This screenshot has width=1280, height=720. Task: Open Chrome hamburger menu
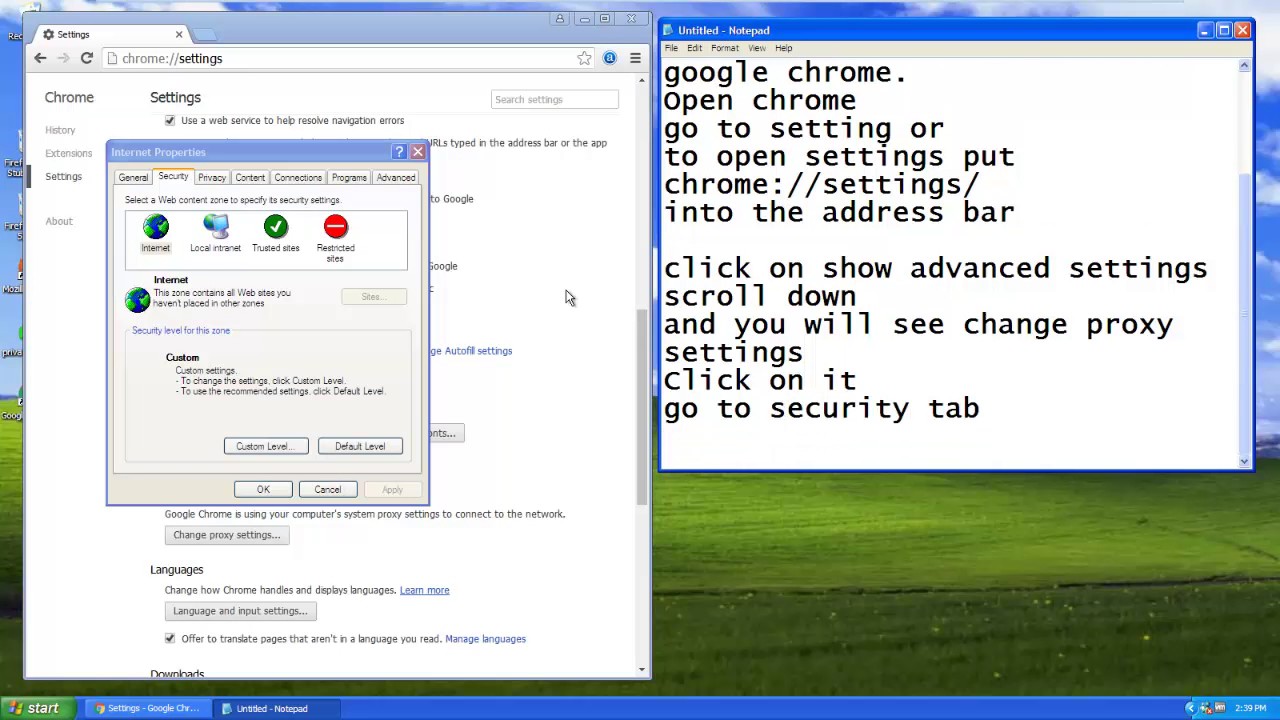(635, 58)
